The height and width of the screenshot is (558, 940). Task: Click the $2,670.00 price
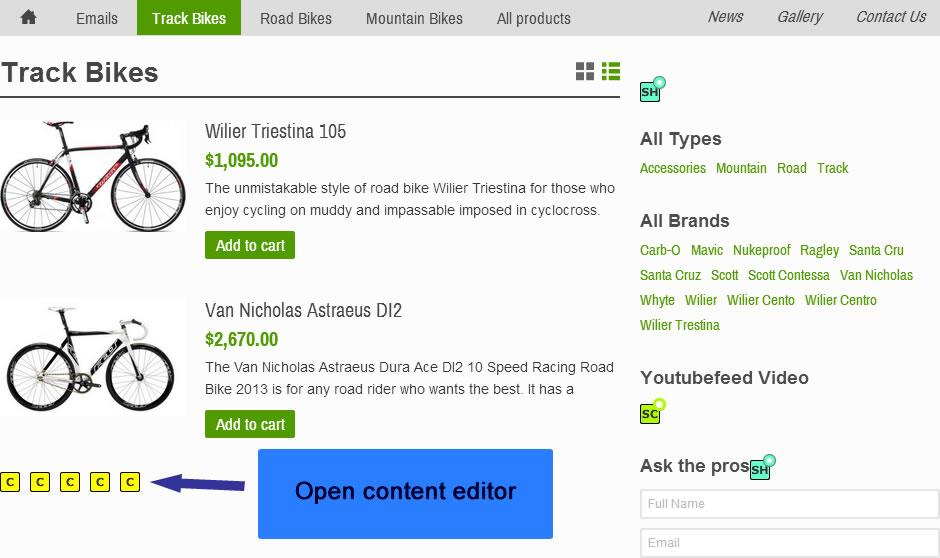point(242,340)
